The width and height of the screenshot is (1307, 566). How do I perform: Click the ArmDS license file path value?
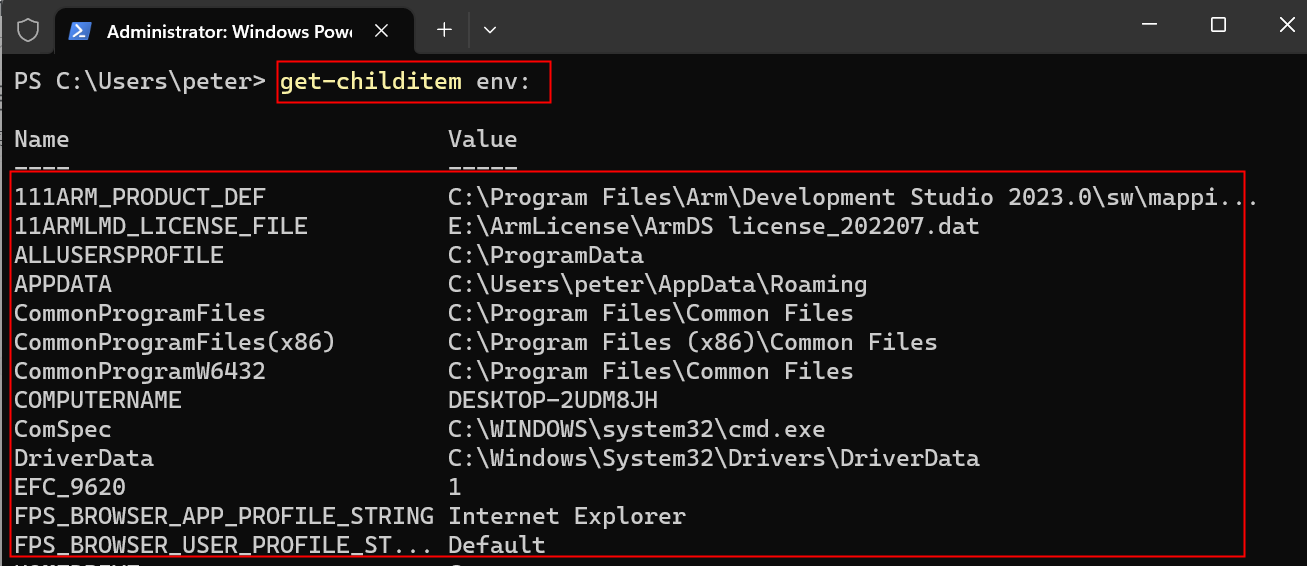click(713, 227)
